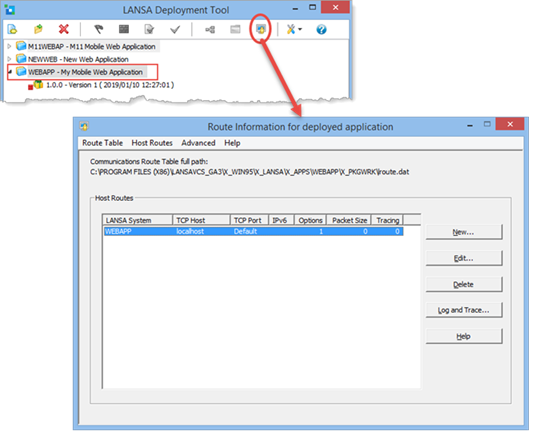The image size is (536, 435).
Task: Click the document with pencil toolbar icon
Action: 149,29
